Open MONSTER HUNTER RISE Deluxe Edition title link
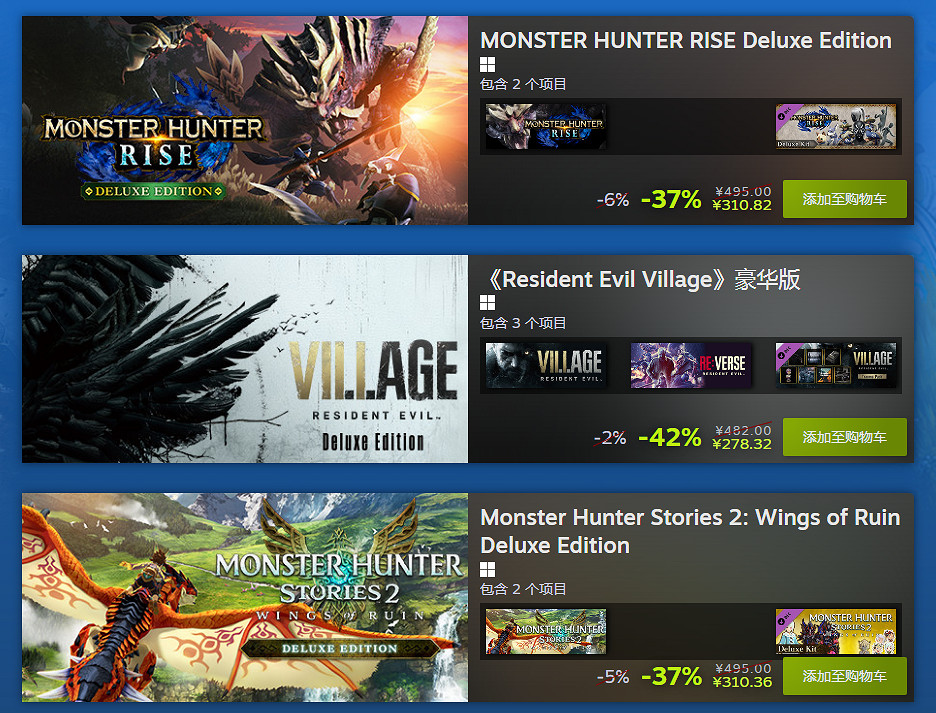This screenshot has width=936, height=713. click(x=686, y=40)
